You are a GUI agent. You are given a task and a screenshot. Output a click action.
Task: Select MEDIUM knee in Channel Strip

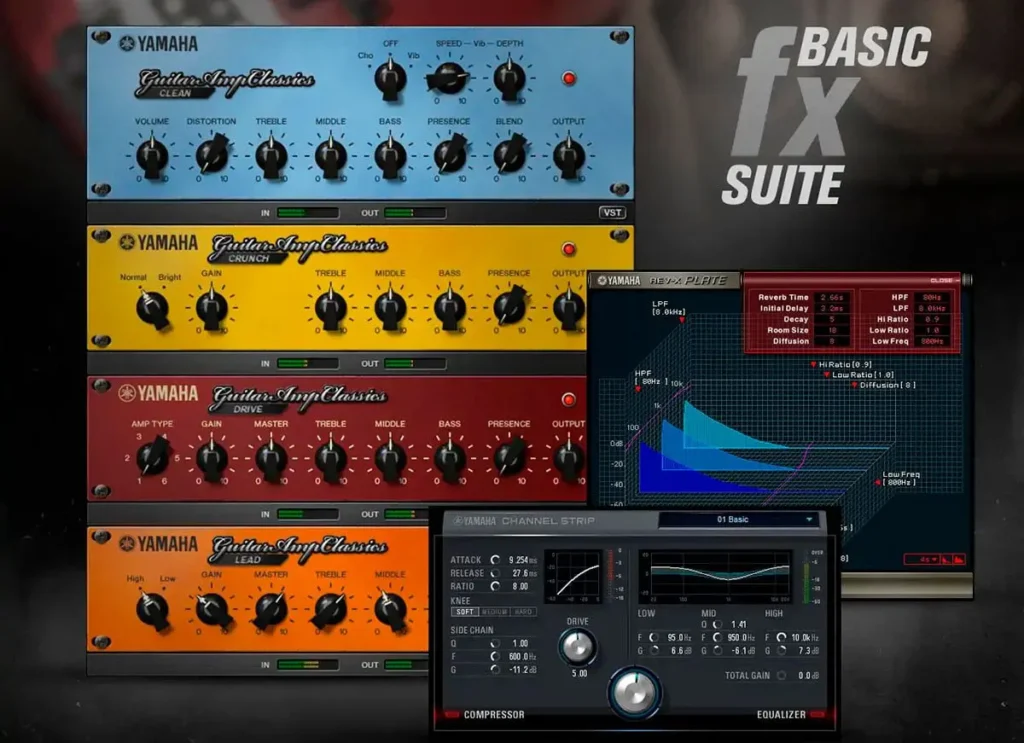(494, 612)
